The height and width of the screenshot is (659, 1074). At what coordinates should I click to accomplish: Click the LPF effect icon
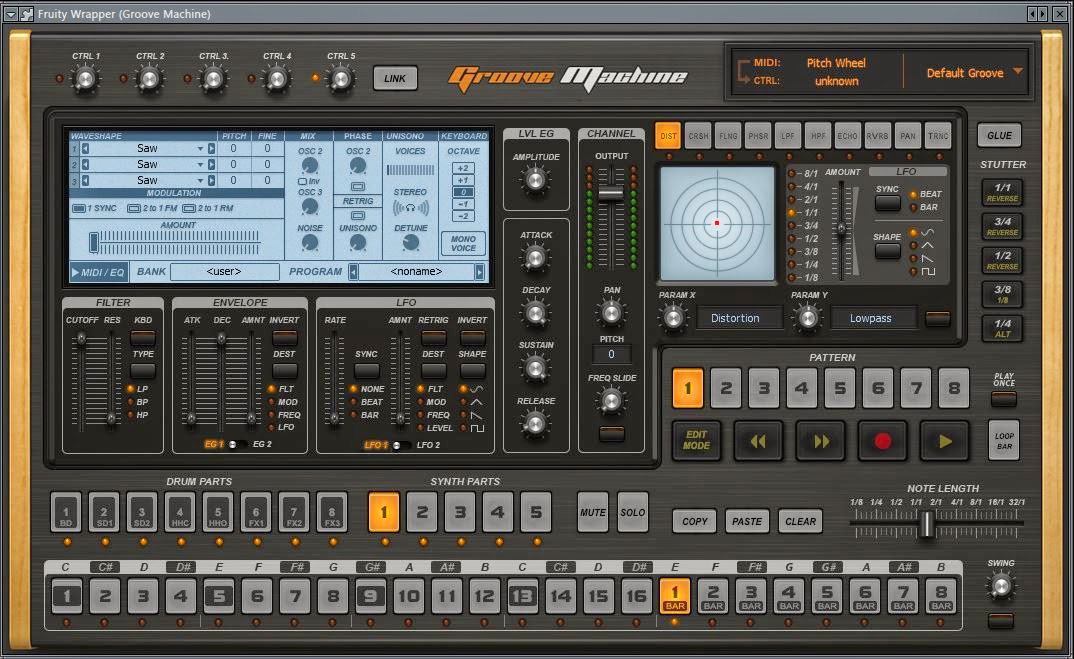click(x=787, y=136)
